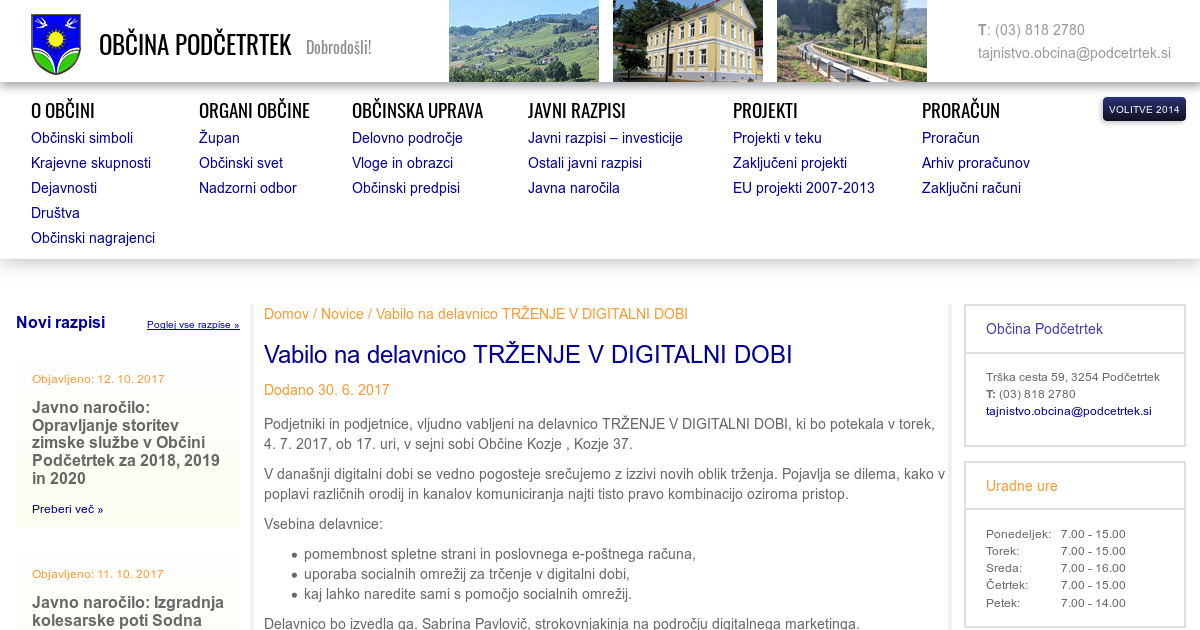Open Projekti v teku page
The image size is (1200, 630).
pos(777,138)
